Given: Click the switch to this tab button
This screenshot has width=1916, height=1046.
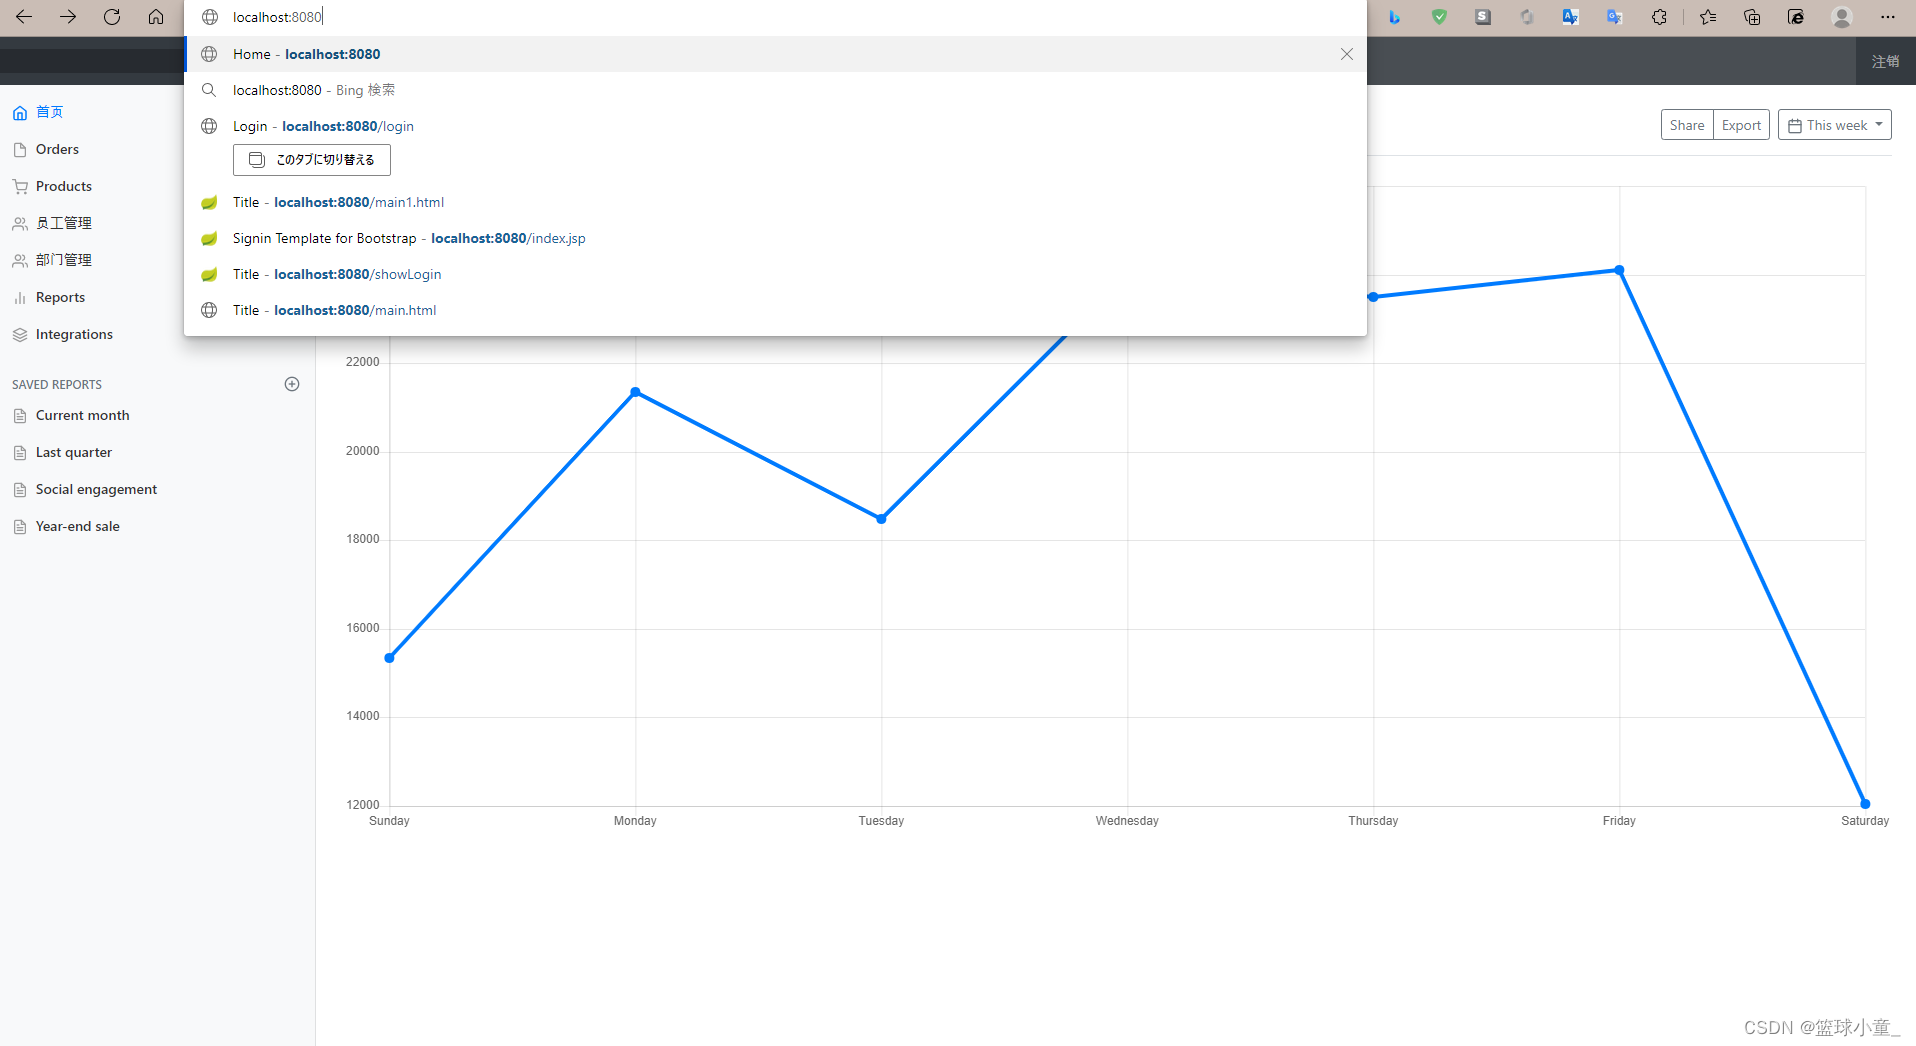Looking at the screenshot, I should pos(312,160).
